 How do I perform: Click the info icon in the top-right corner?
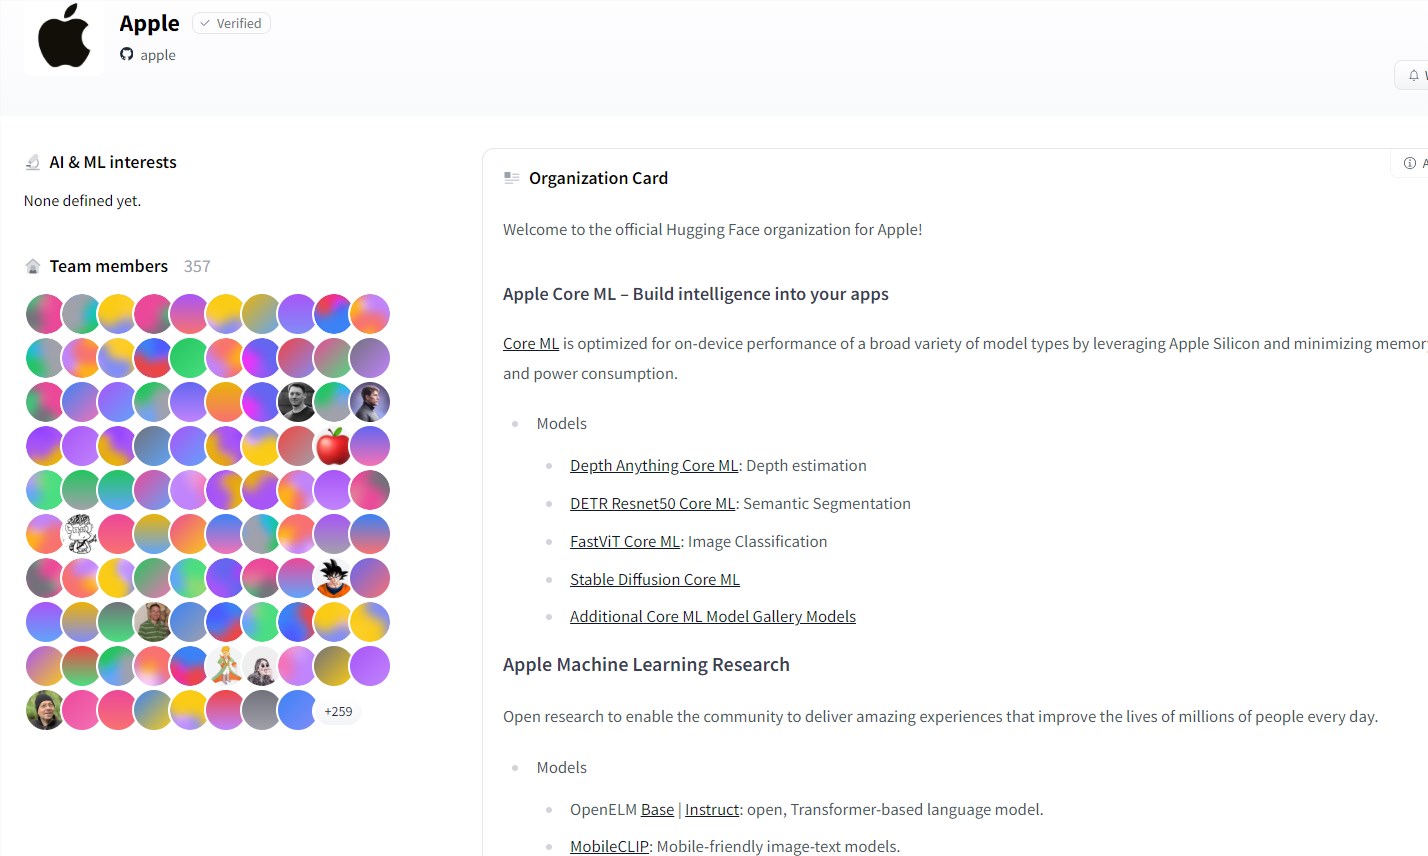pyautogui.click(x=1409, y=163)
